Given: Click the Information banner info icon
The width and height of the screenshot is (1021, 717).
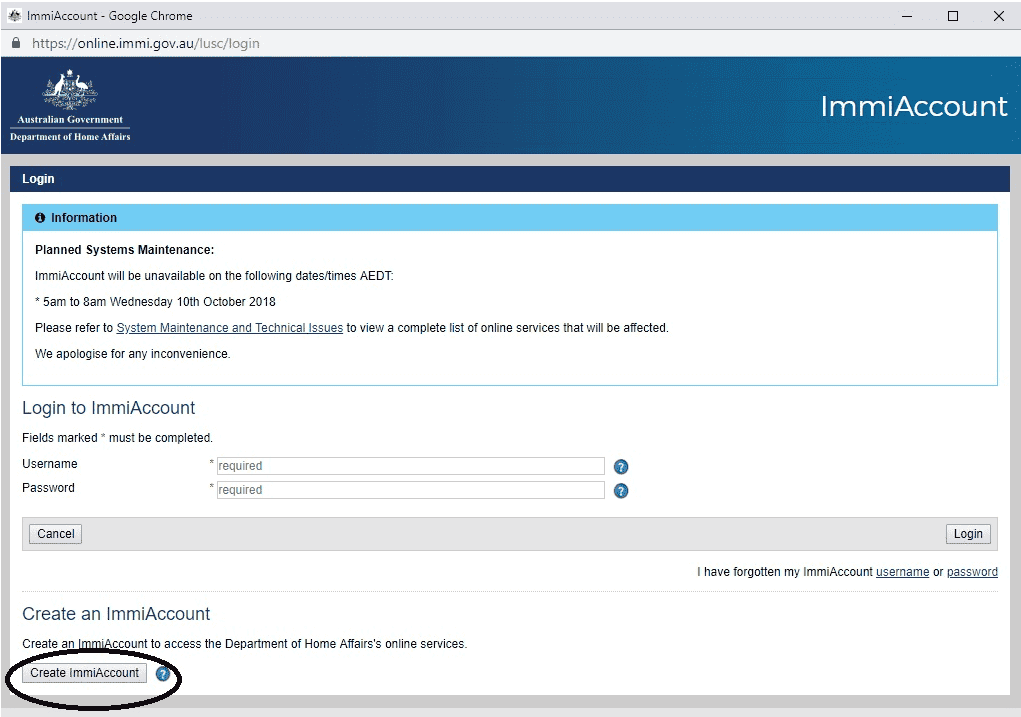Looking at the screenshot, I should click(38, 217).
